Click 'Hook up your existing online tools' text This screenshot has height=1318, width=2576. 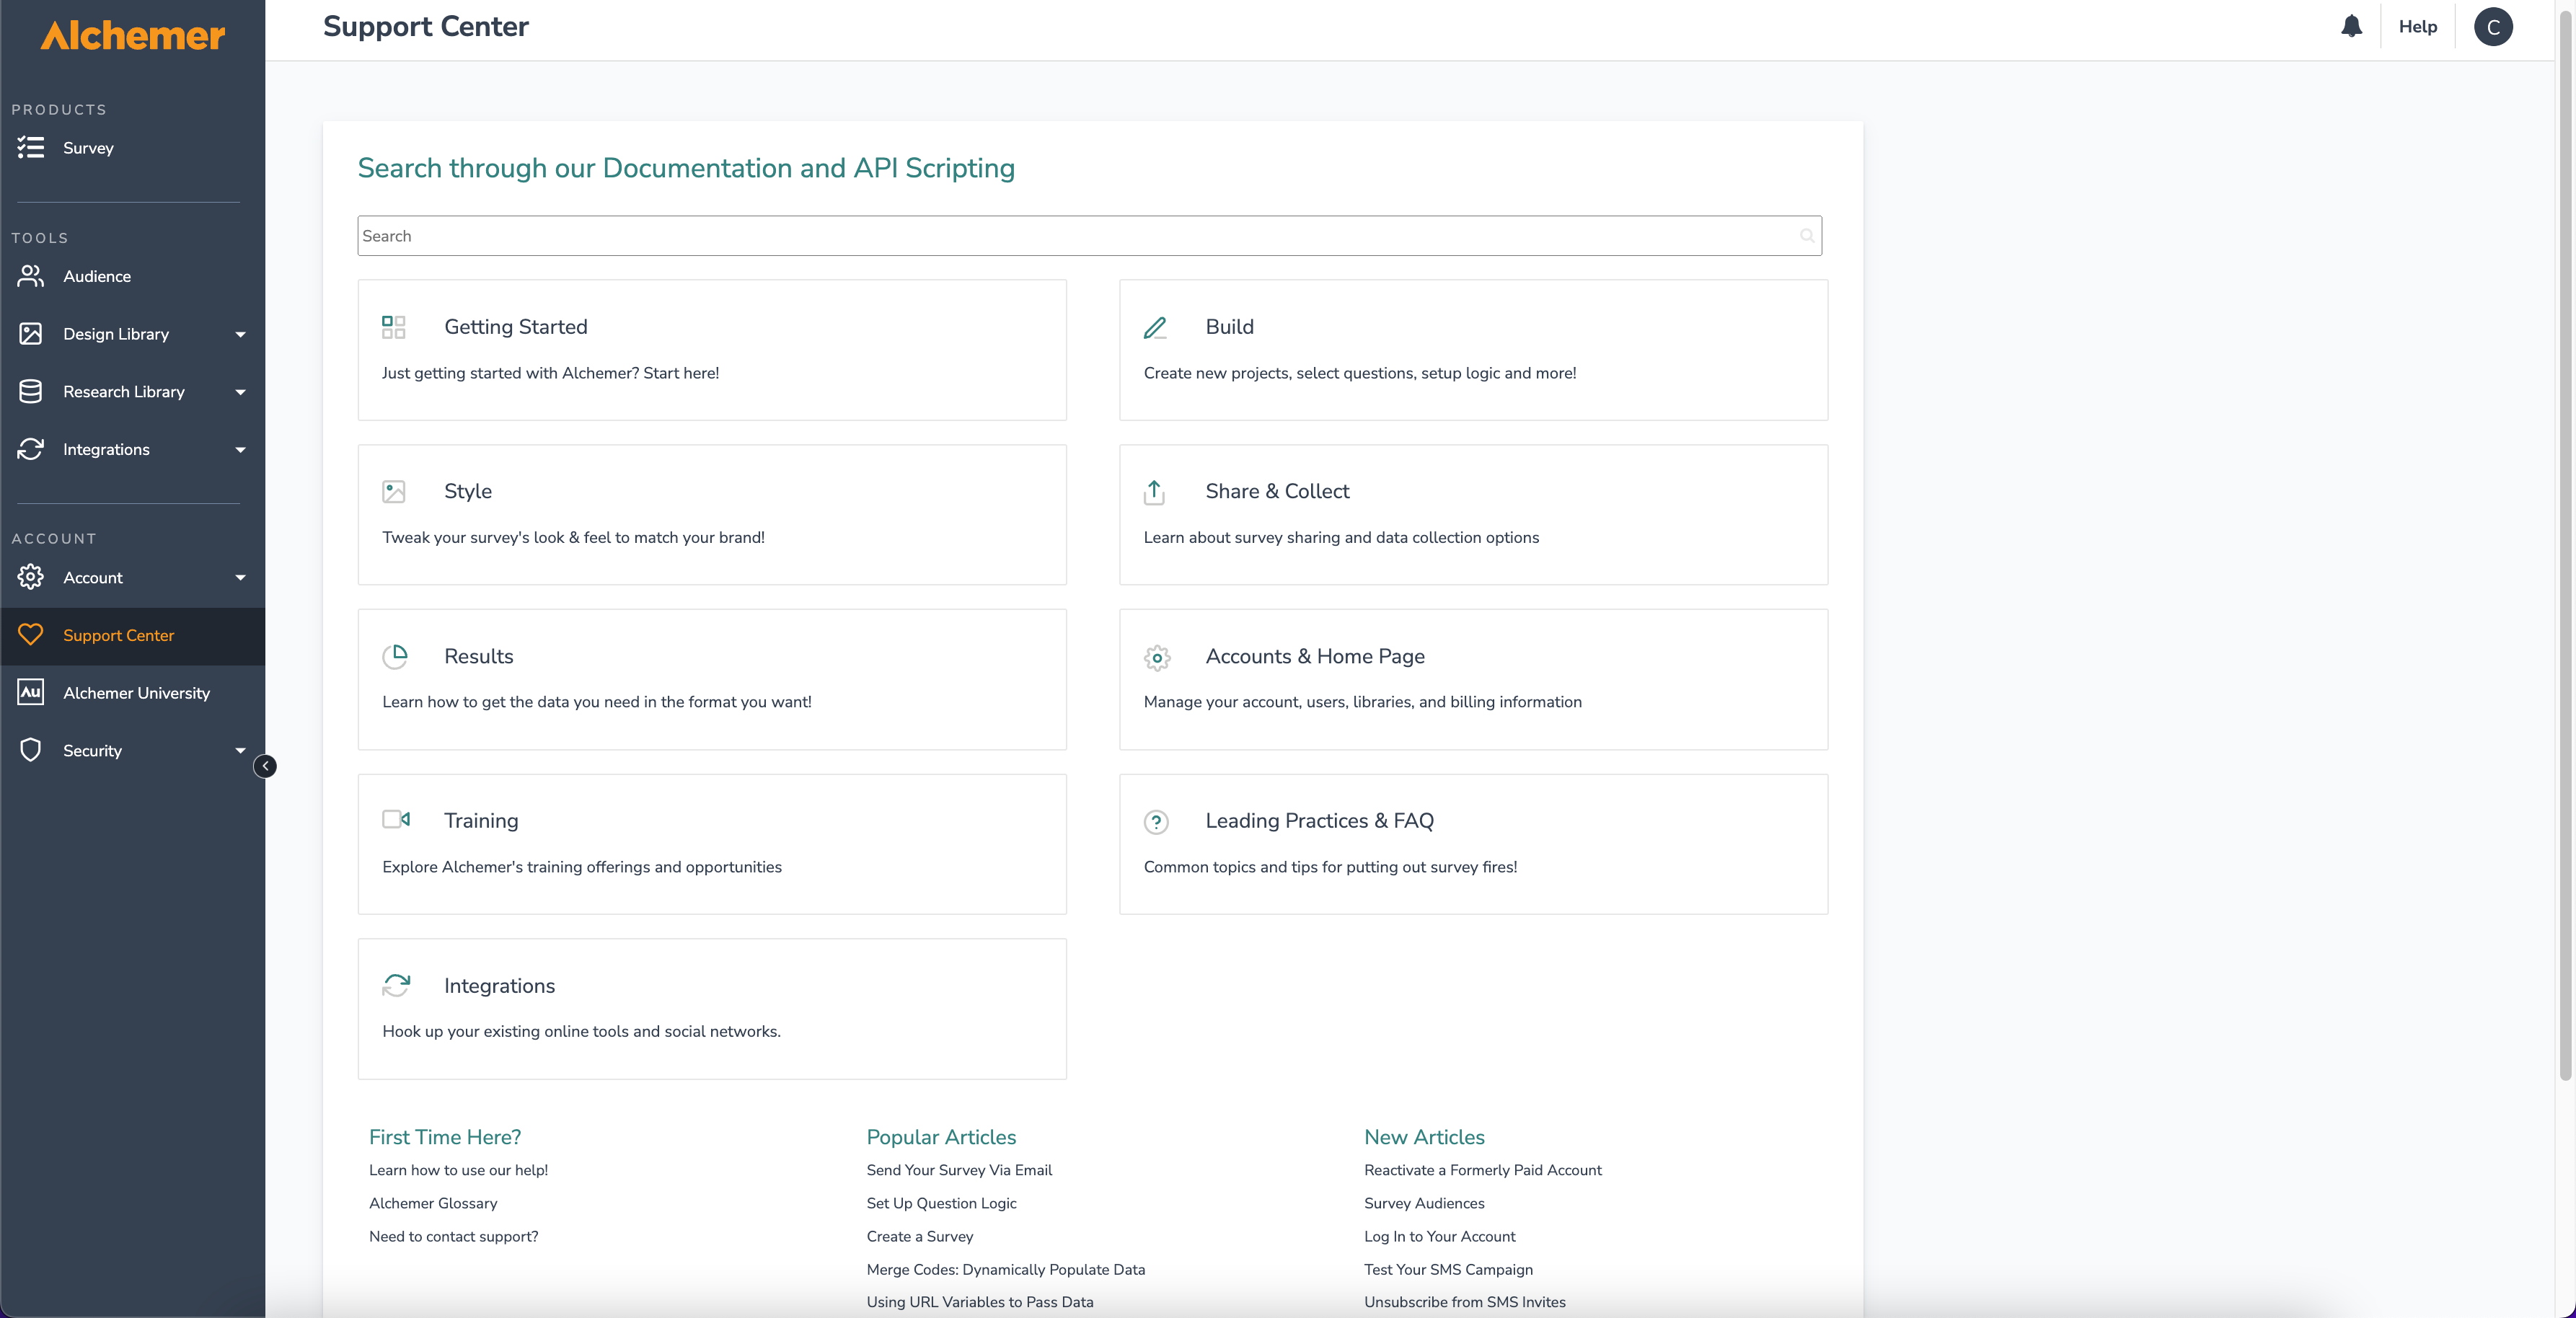point(581,1031)
